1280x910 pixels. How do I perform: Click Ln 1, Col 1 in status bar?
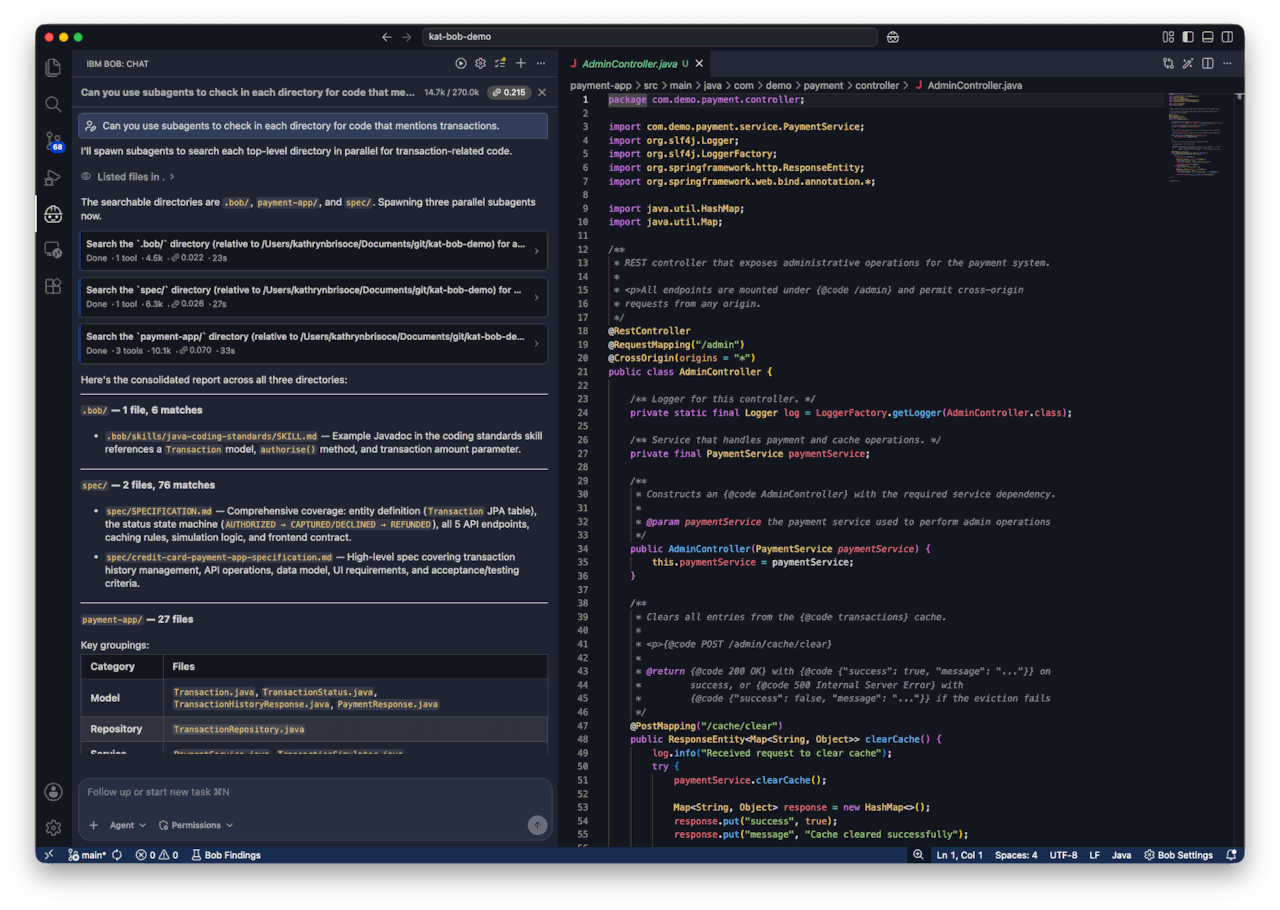coord(959,855)
